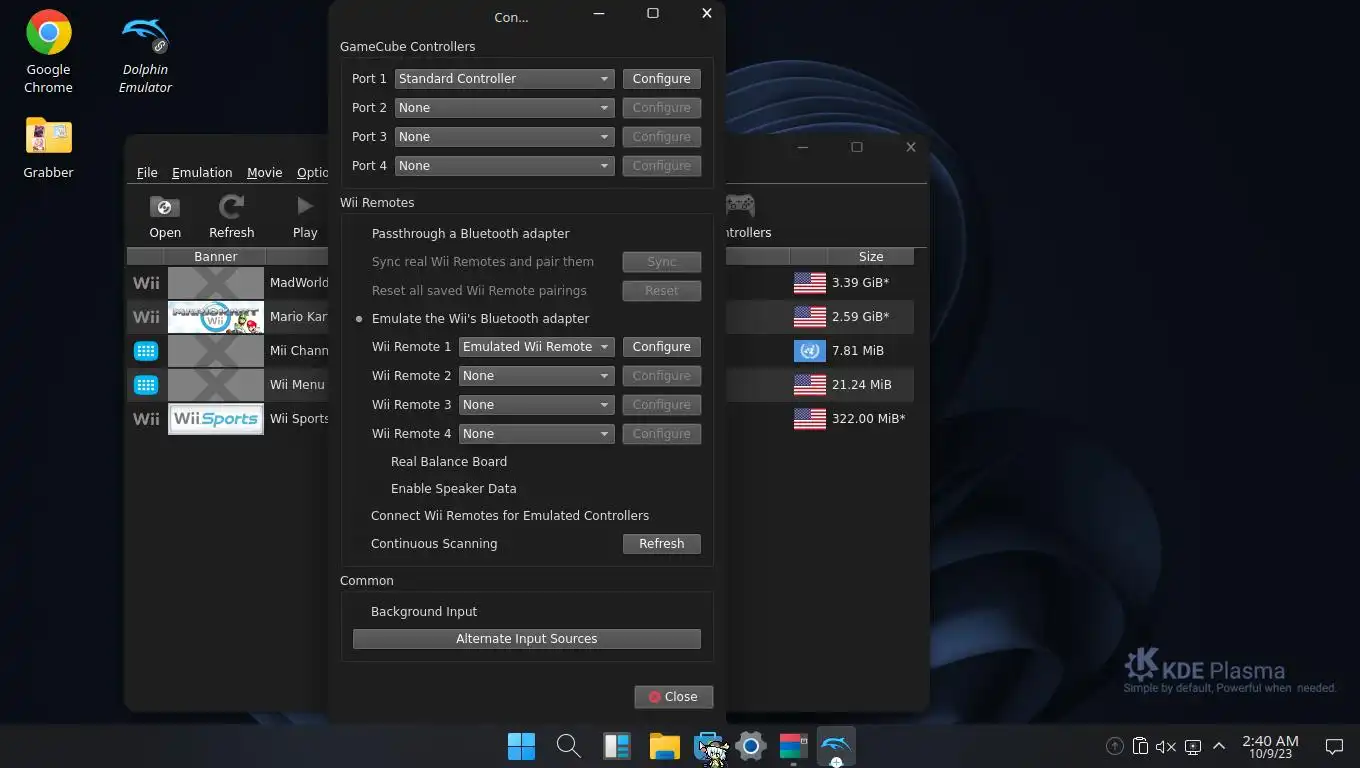Open Wii Remote 2 dropdown

pyautogui.click(x=536, y=375)
